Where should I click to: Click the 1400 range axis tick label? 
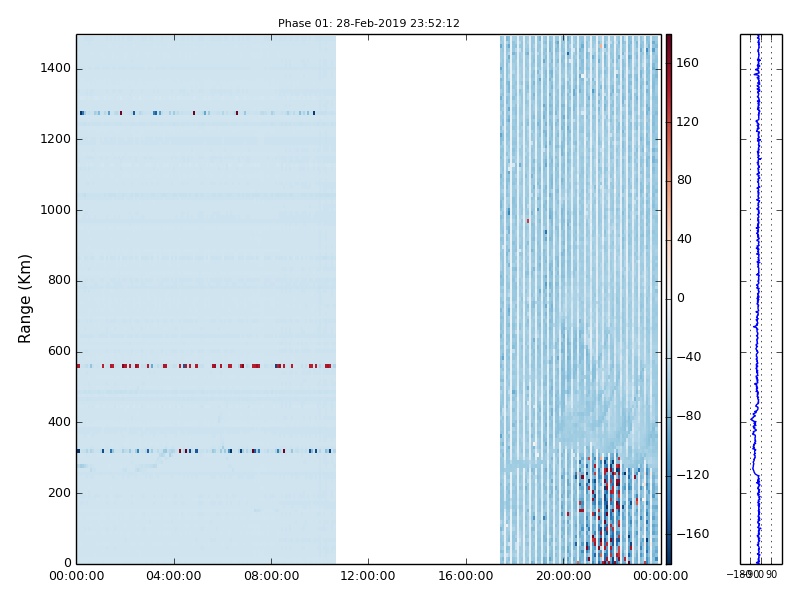(56, 68)
